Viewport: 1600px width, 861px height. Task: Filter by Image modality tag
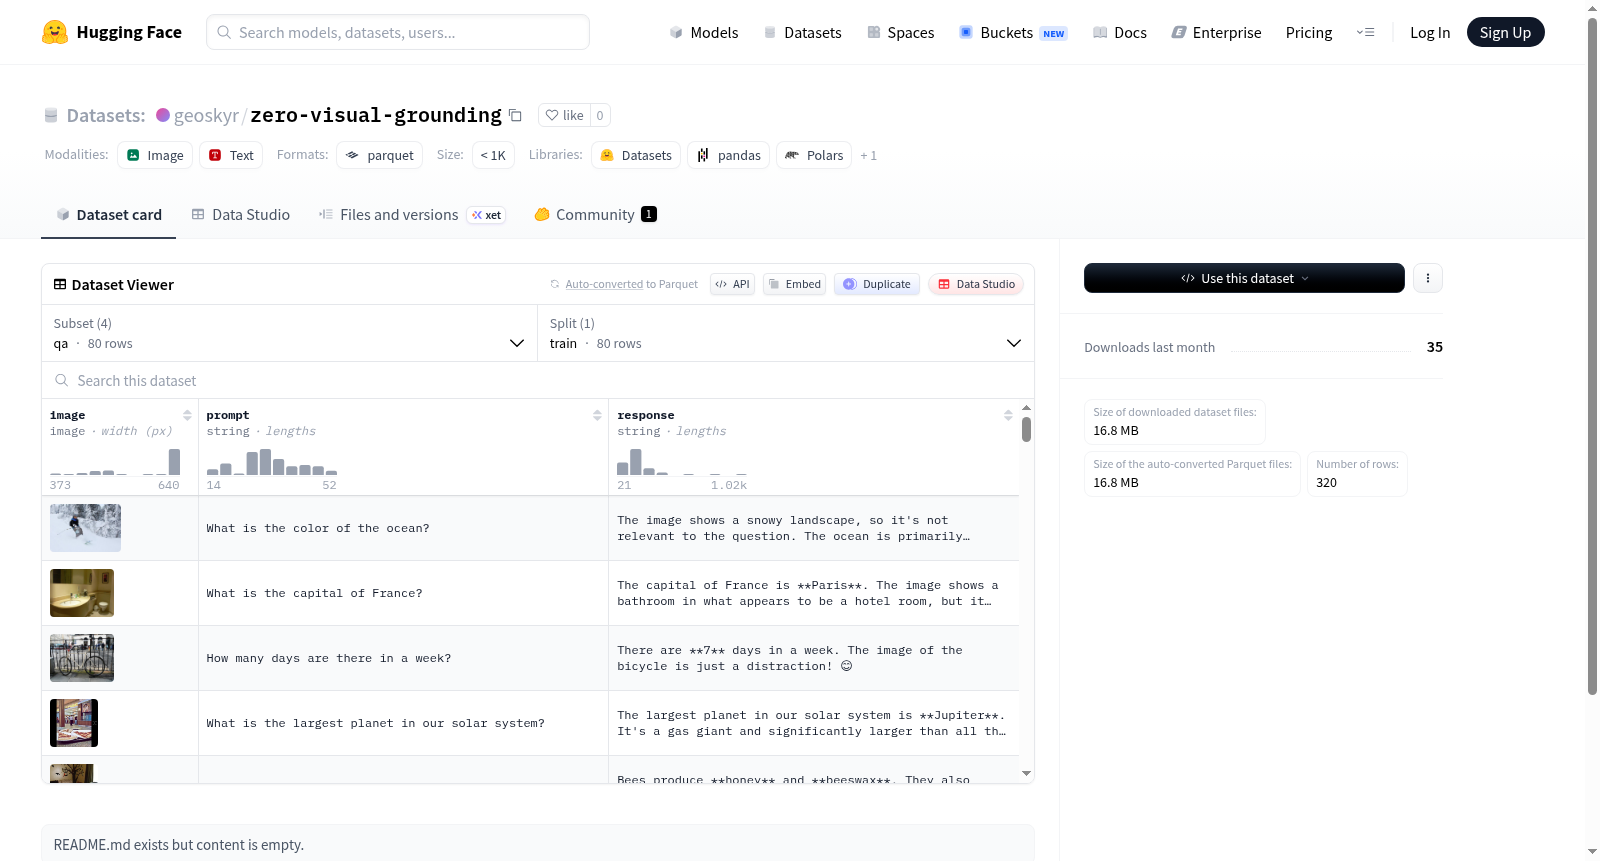pyautogui.click(x=155, y=155)
